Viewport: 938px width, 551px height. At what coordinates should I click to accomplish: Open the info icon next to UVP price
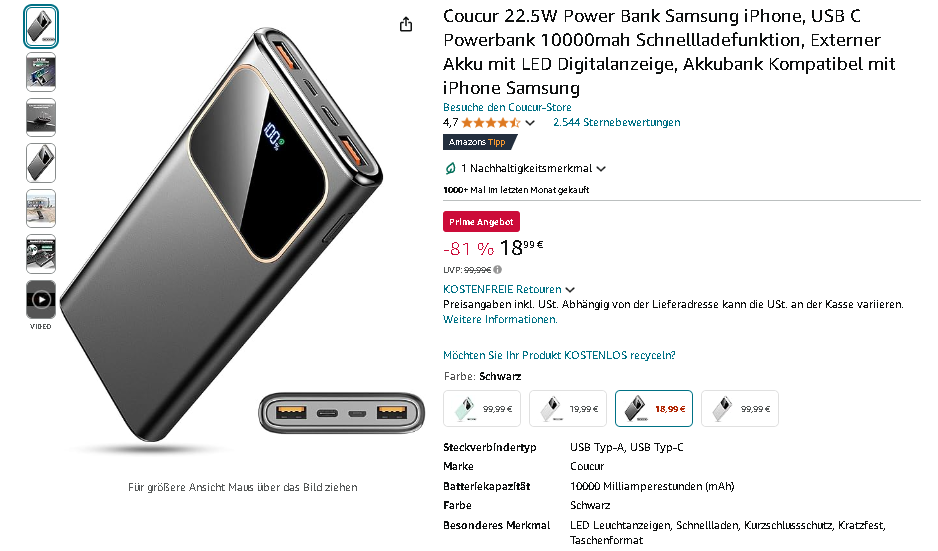pos(498,270)
